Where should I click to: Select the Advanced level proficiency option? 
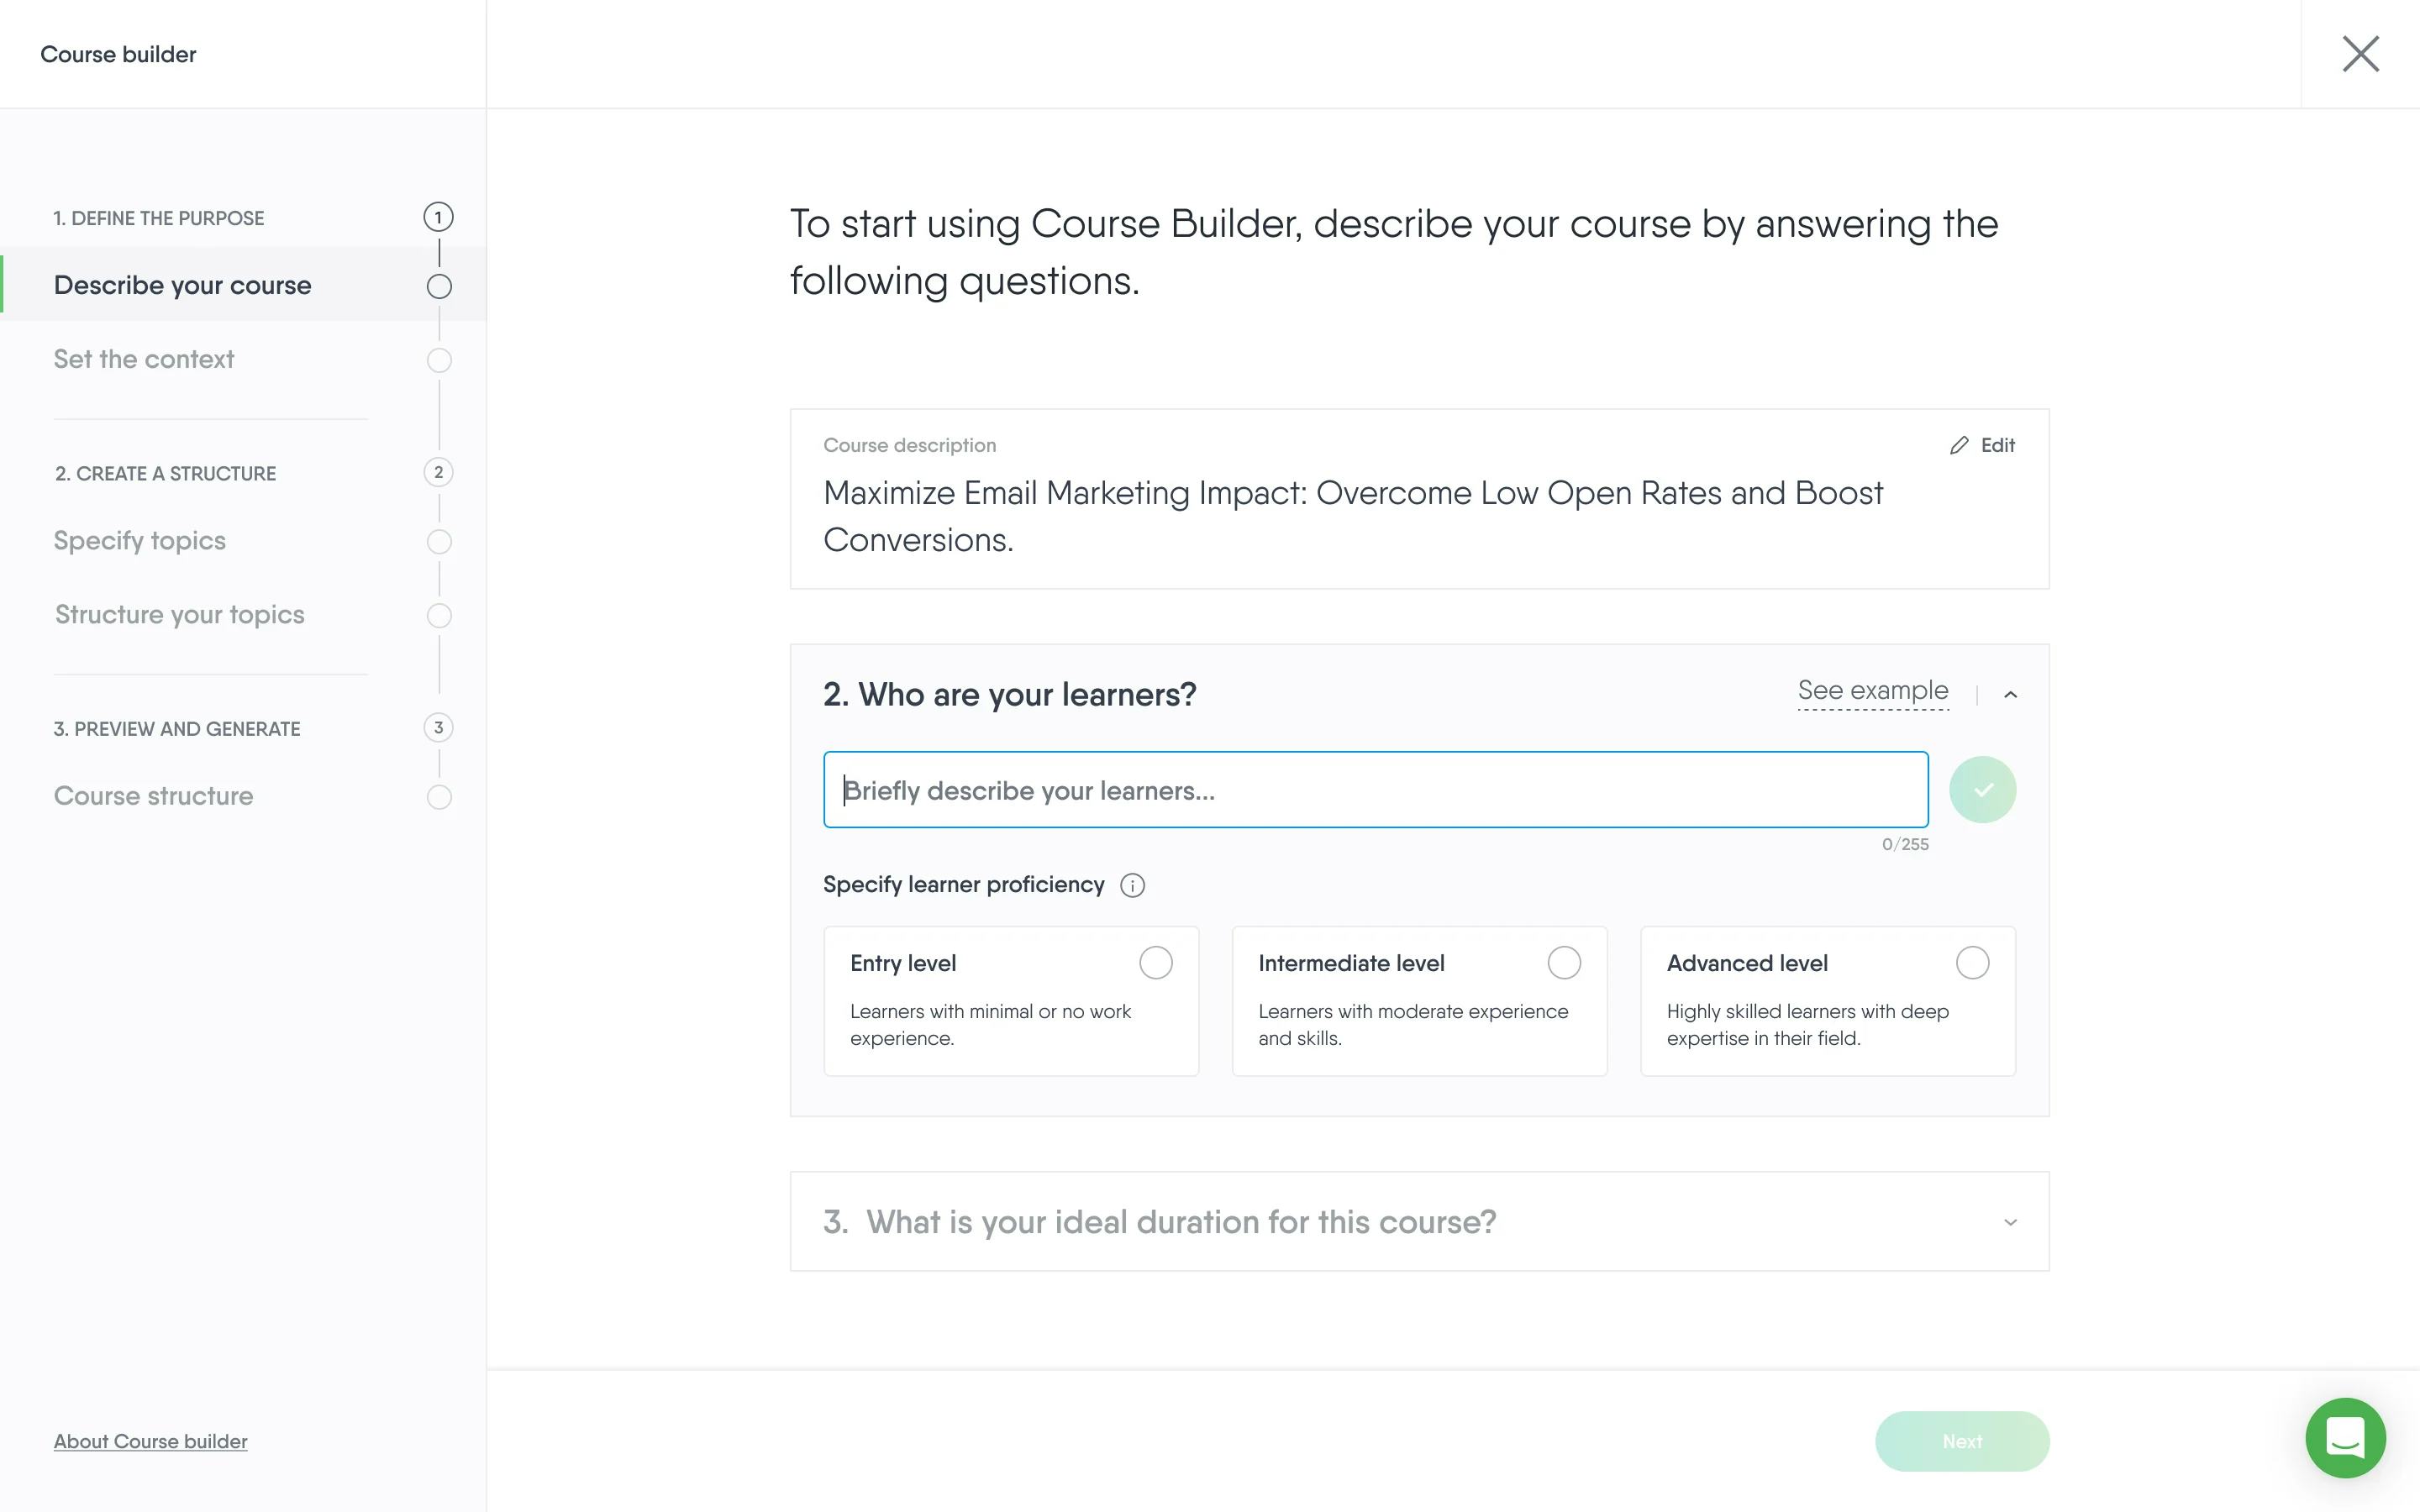pyautogui.click(x=1971, y=962)
